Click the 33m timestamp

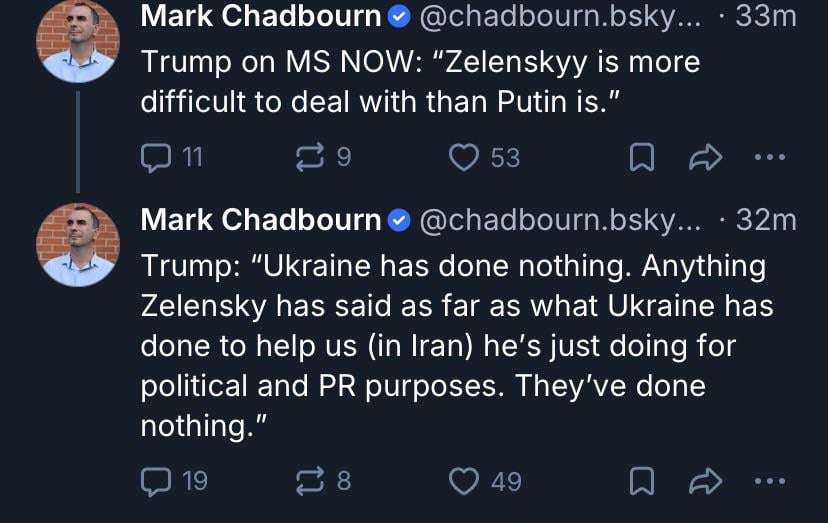click(765, 17)
